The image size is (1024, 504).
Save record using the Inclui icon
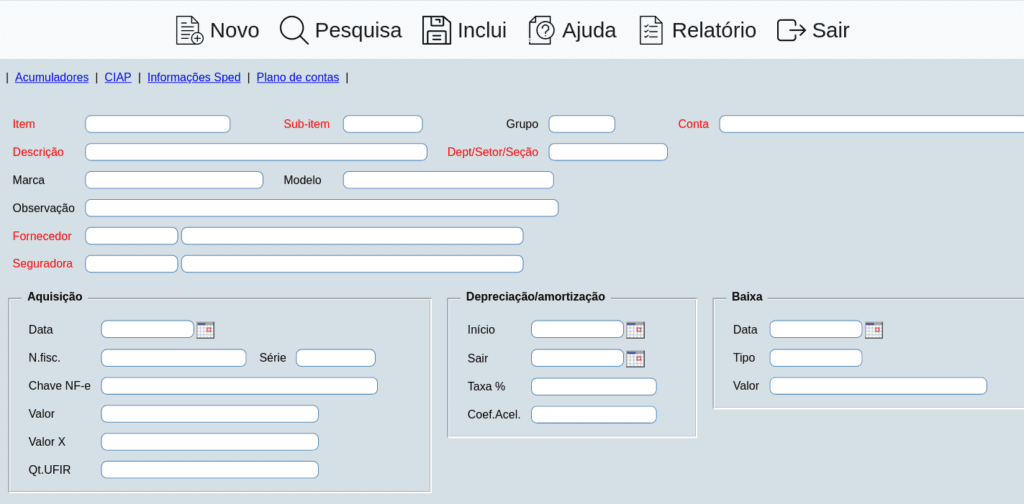[436, 30]
